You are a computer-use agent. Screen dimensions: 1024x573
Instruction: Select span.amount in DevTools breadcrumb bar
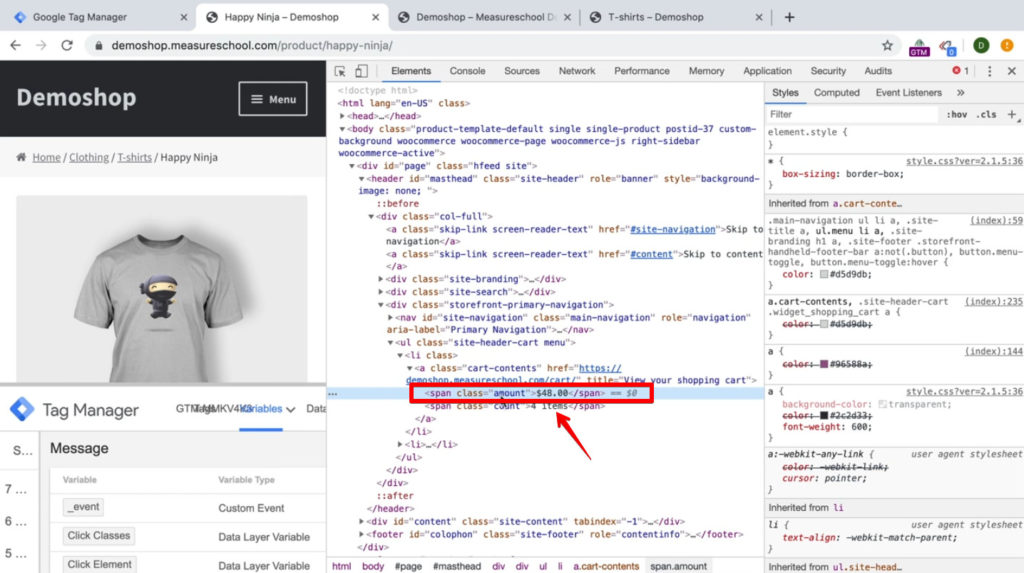tap(678, 566)
